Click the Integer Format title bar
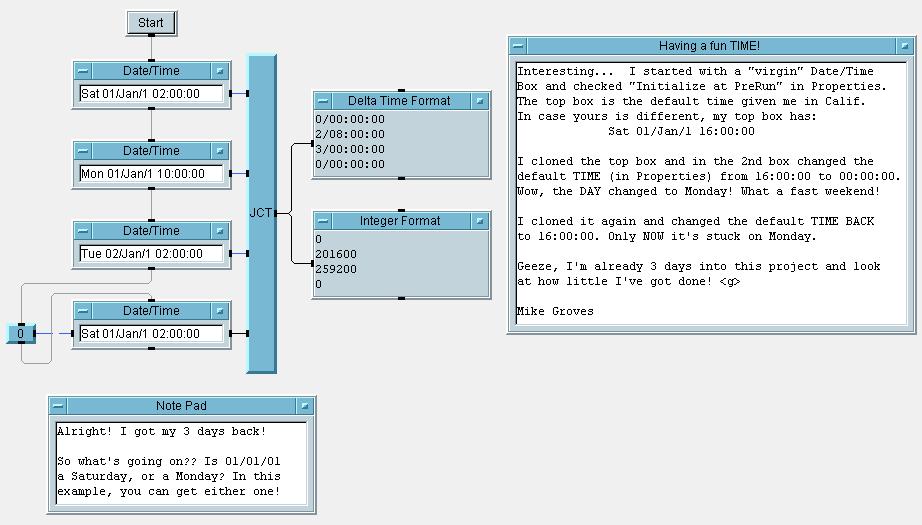The height and width of the screenshot is (525, 922). [x=400, y=221]
